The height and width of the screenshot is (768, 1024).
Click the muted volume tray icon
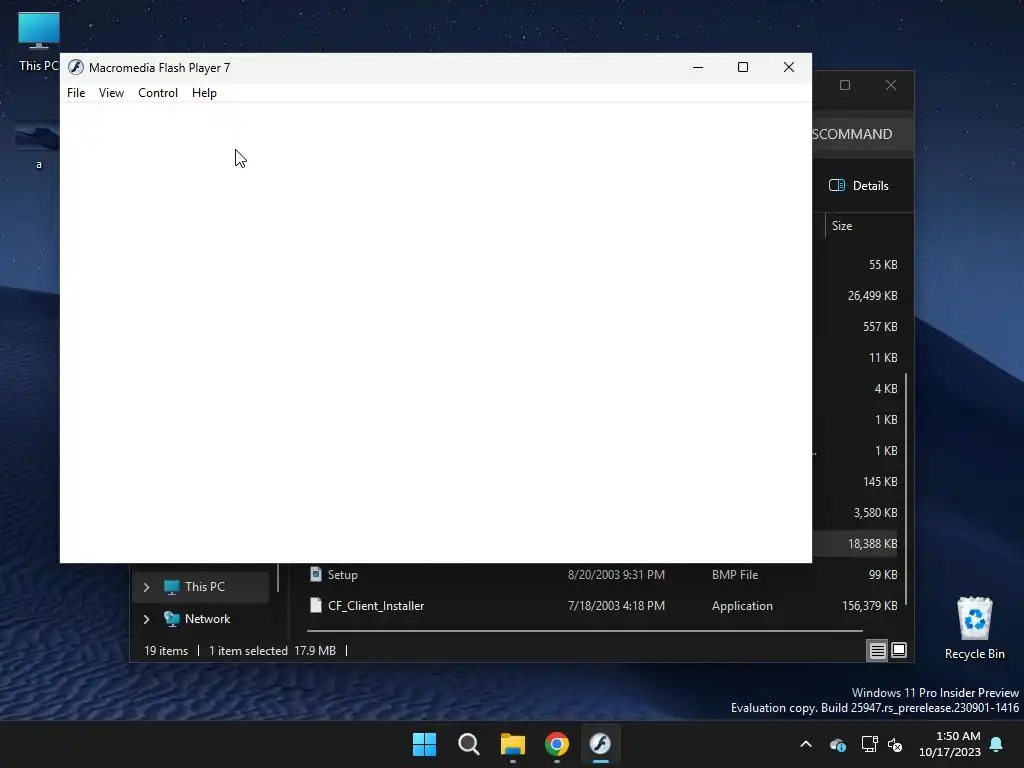895,744
